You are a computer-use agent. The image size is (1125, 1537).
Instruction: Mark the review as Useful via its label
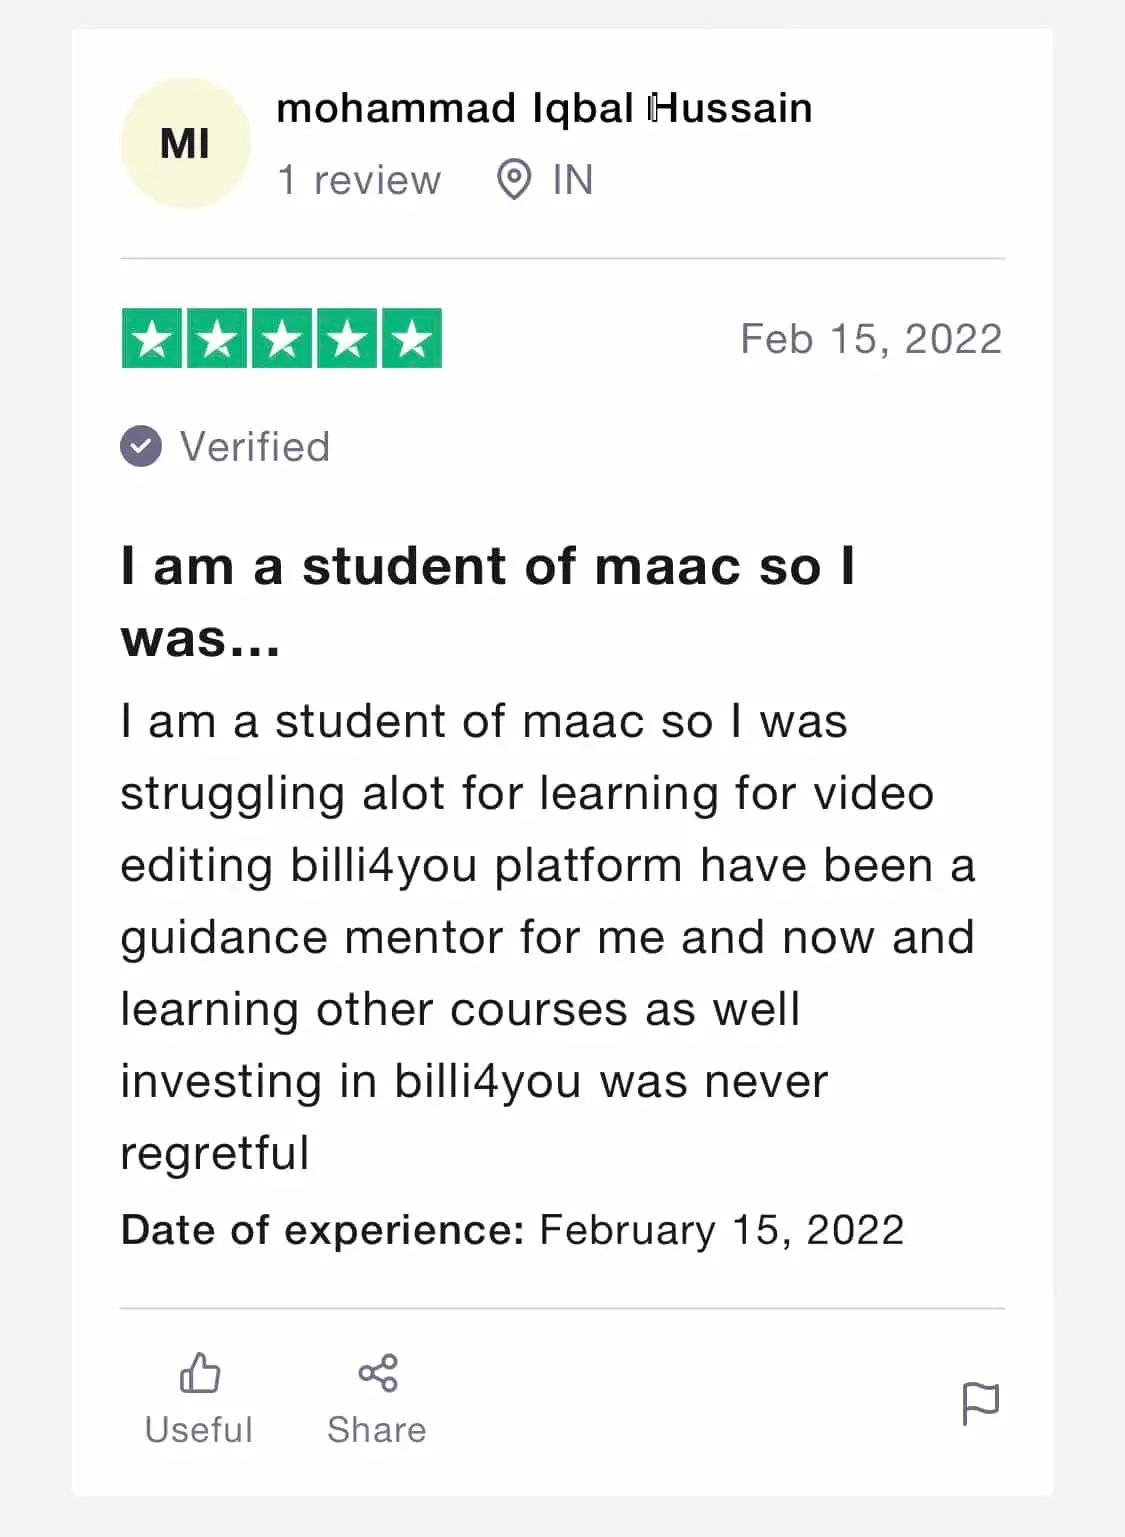coord(199,1430)
